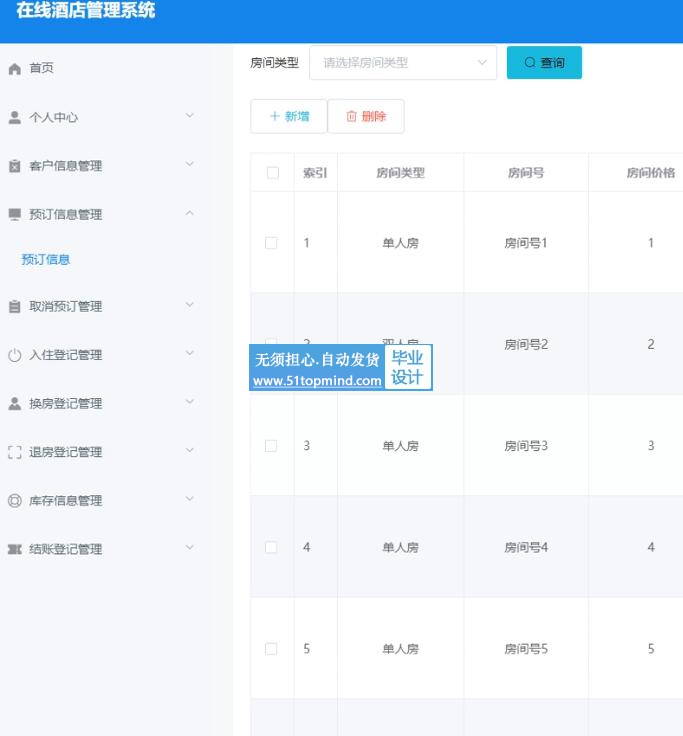Click the monitor icon for 预订信息管理
683x736 pixels.
(14, 214)
